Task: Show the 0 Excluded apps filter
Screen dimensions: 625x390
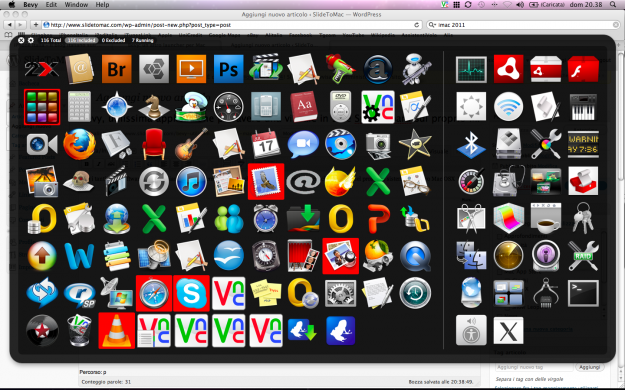Action: (113, 40)
